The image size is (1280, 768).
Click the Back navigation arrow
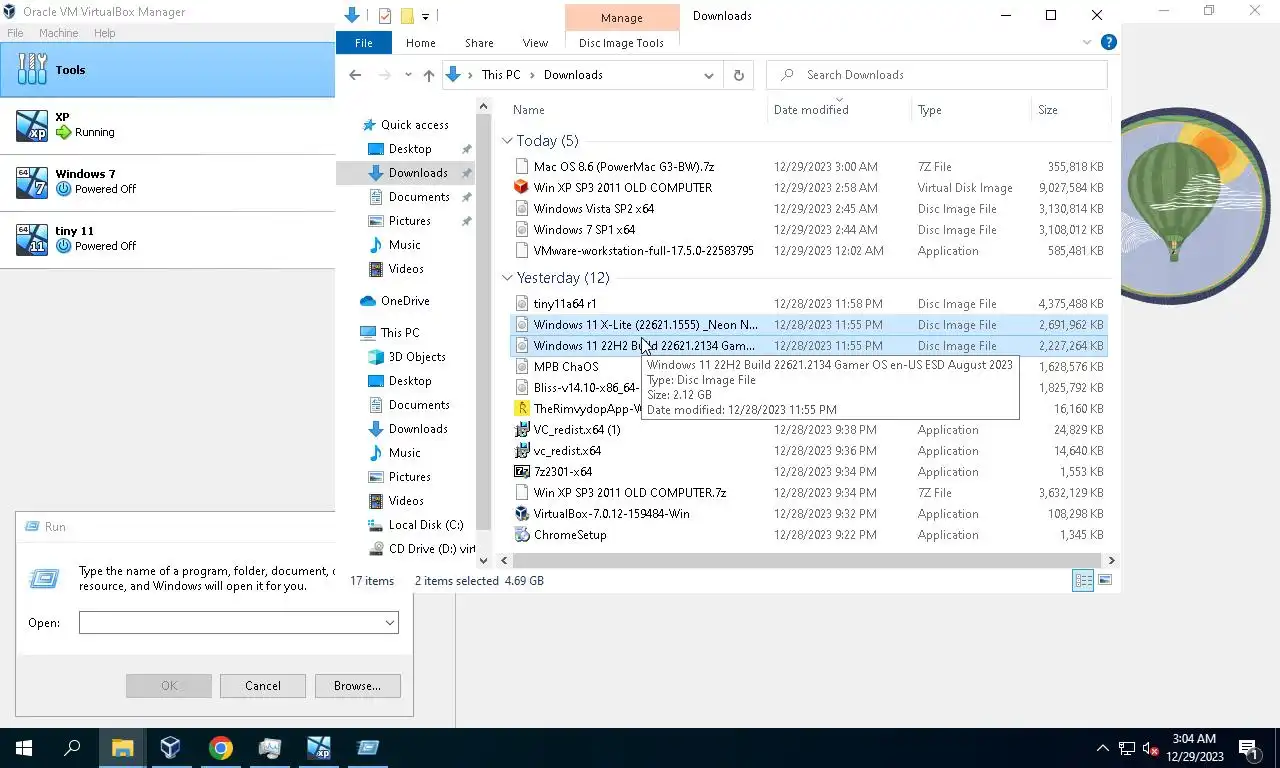[x=355, y=75]
